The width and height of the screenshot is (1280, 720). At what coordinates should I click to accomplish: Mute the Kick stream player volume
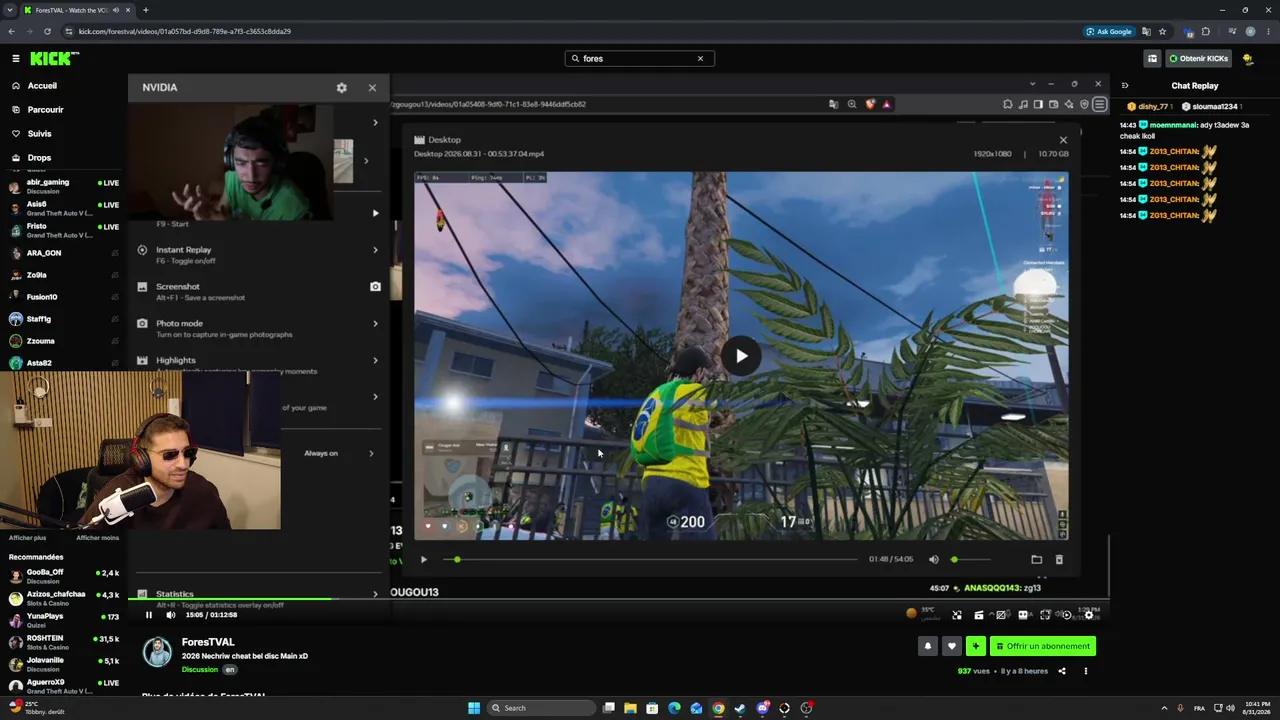coord(171,615)
